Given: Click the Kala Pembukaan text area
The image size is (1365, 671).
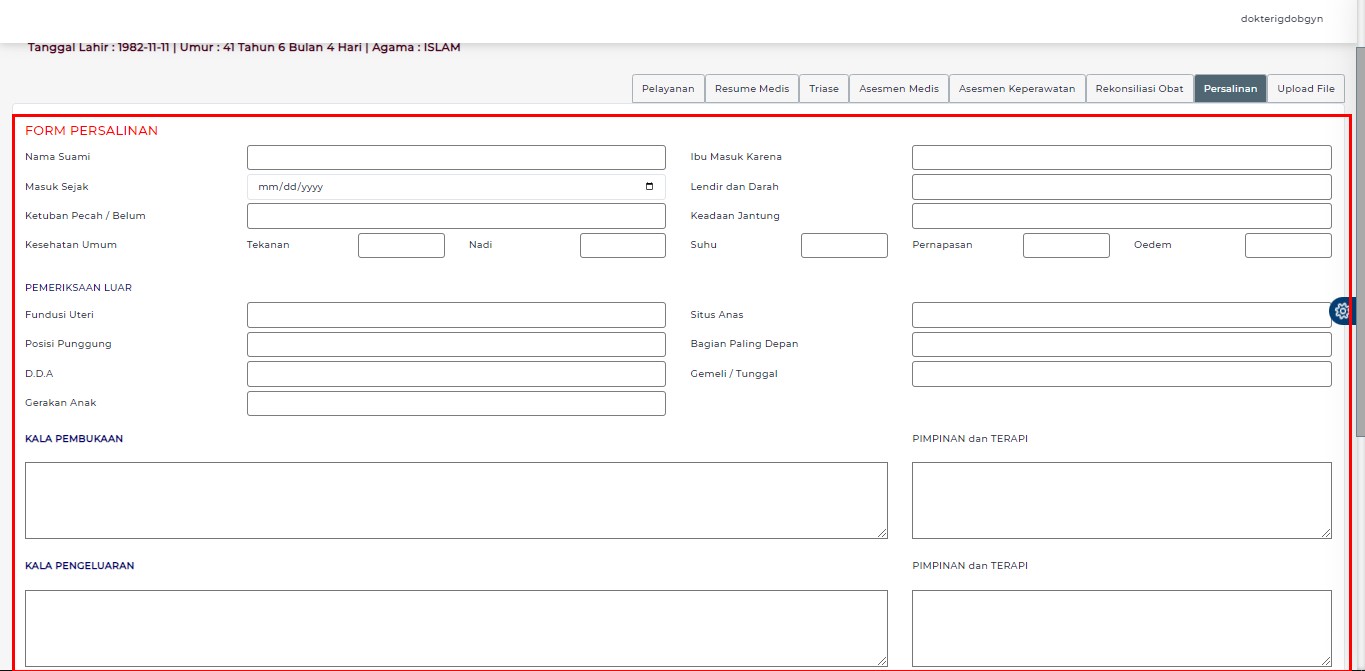Looking at the screenshot, I should [456, 500].
